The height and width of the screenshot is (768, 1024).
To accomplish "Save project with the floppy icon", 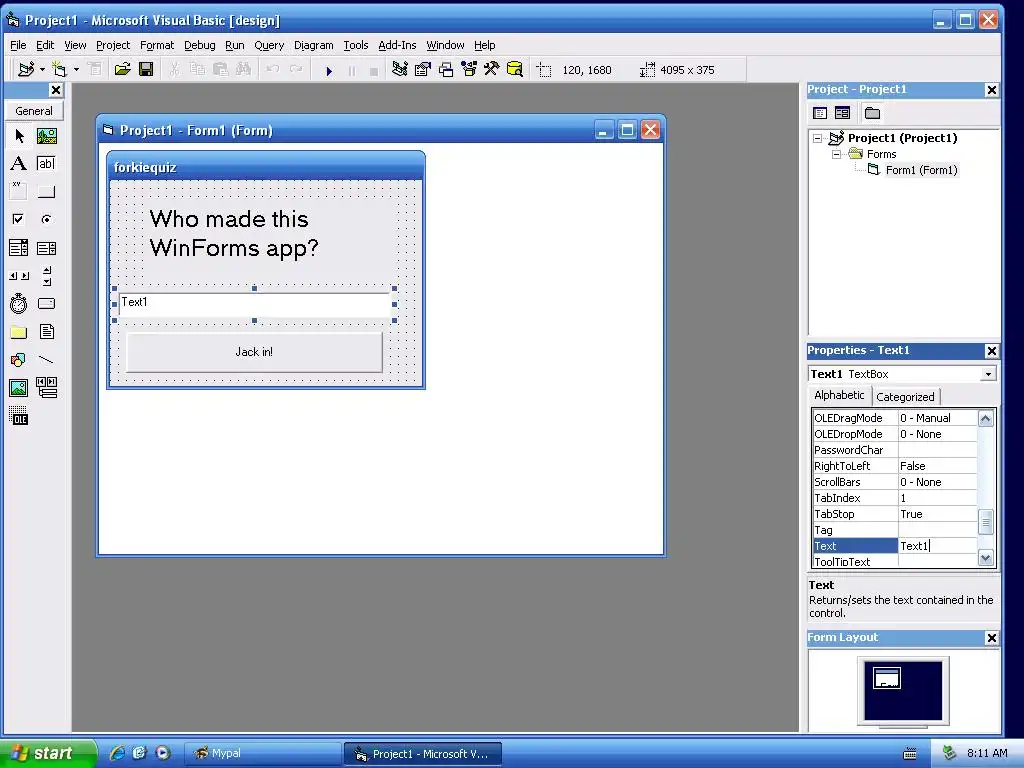I will pyautogui.click(x=146, y=69).
